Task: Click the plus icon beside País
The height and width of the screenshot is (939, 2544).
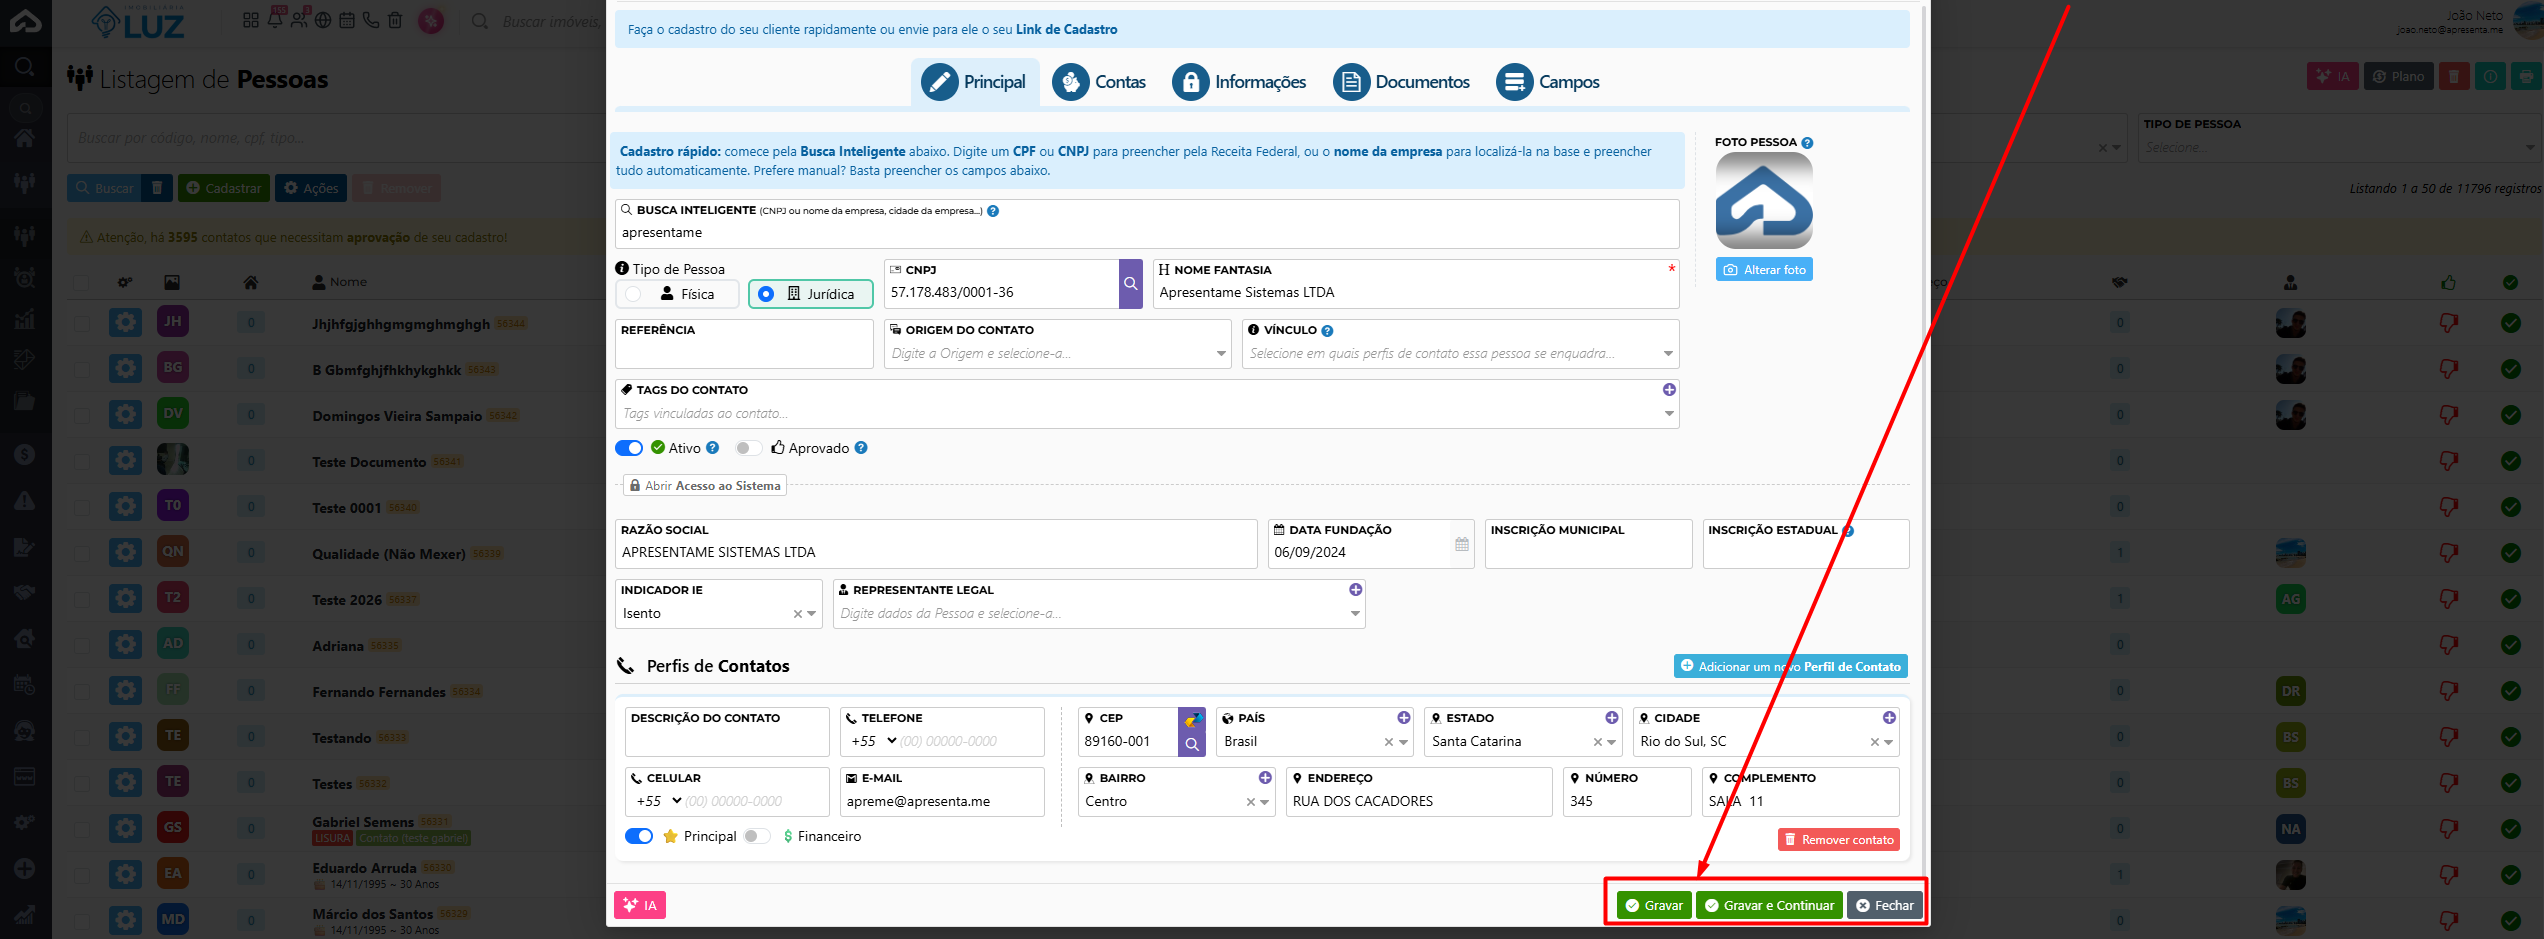Action: [x=1403, y=718]
